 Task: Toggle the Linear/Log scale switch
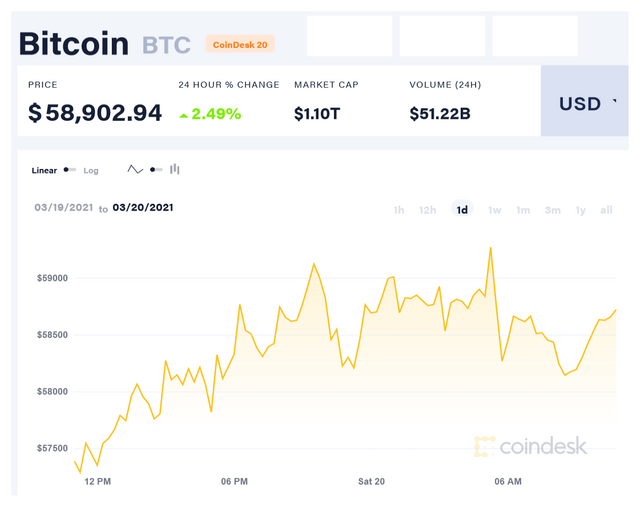click(x=70, y=169)
